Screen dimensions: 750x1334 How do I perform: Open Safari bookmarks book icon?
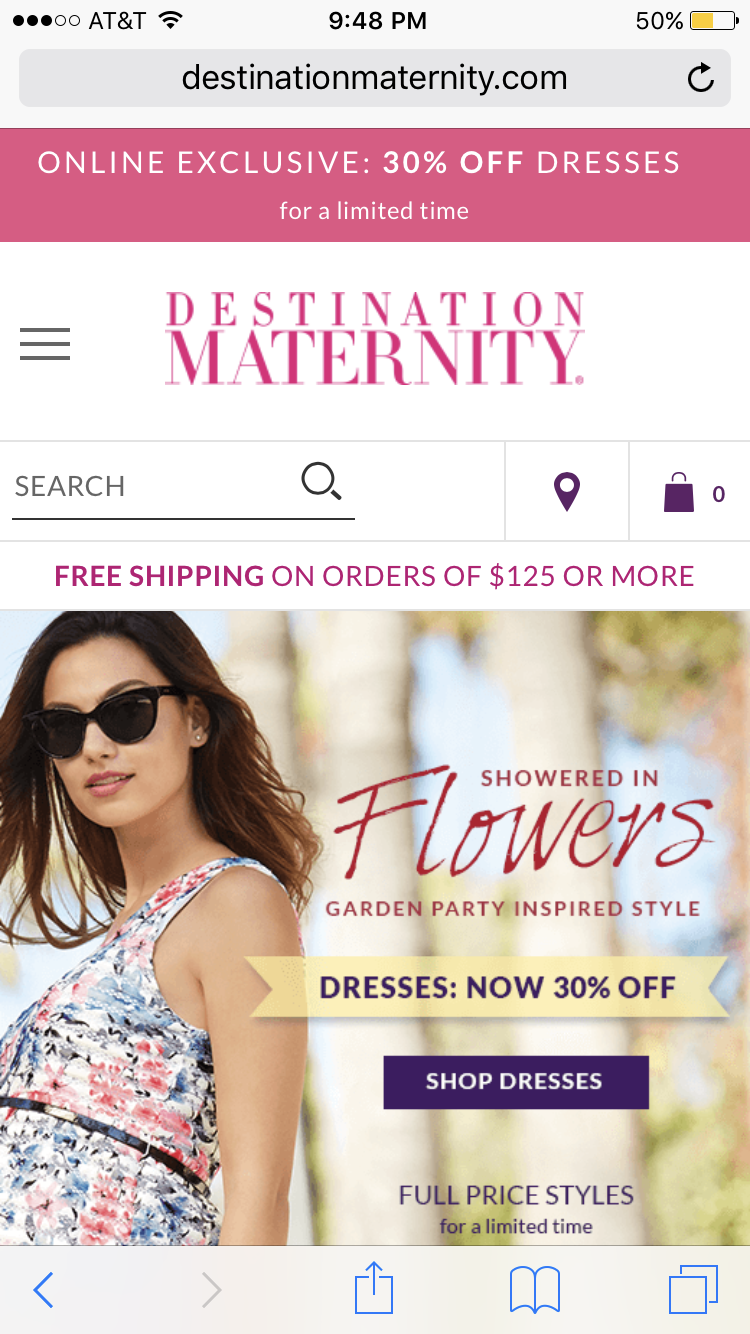535,1290
